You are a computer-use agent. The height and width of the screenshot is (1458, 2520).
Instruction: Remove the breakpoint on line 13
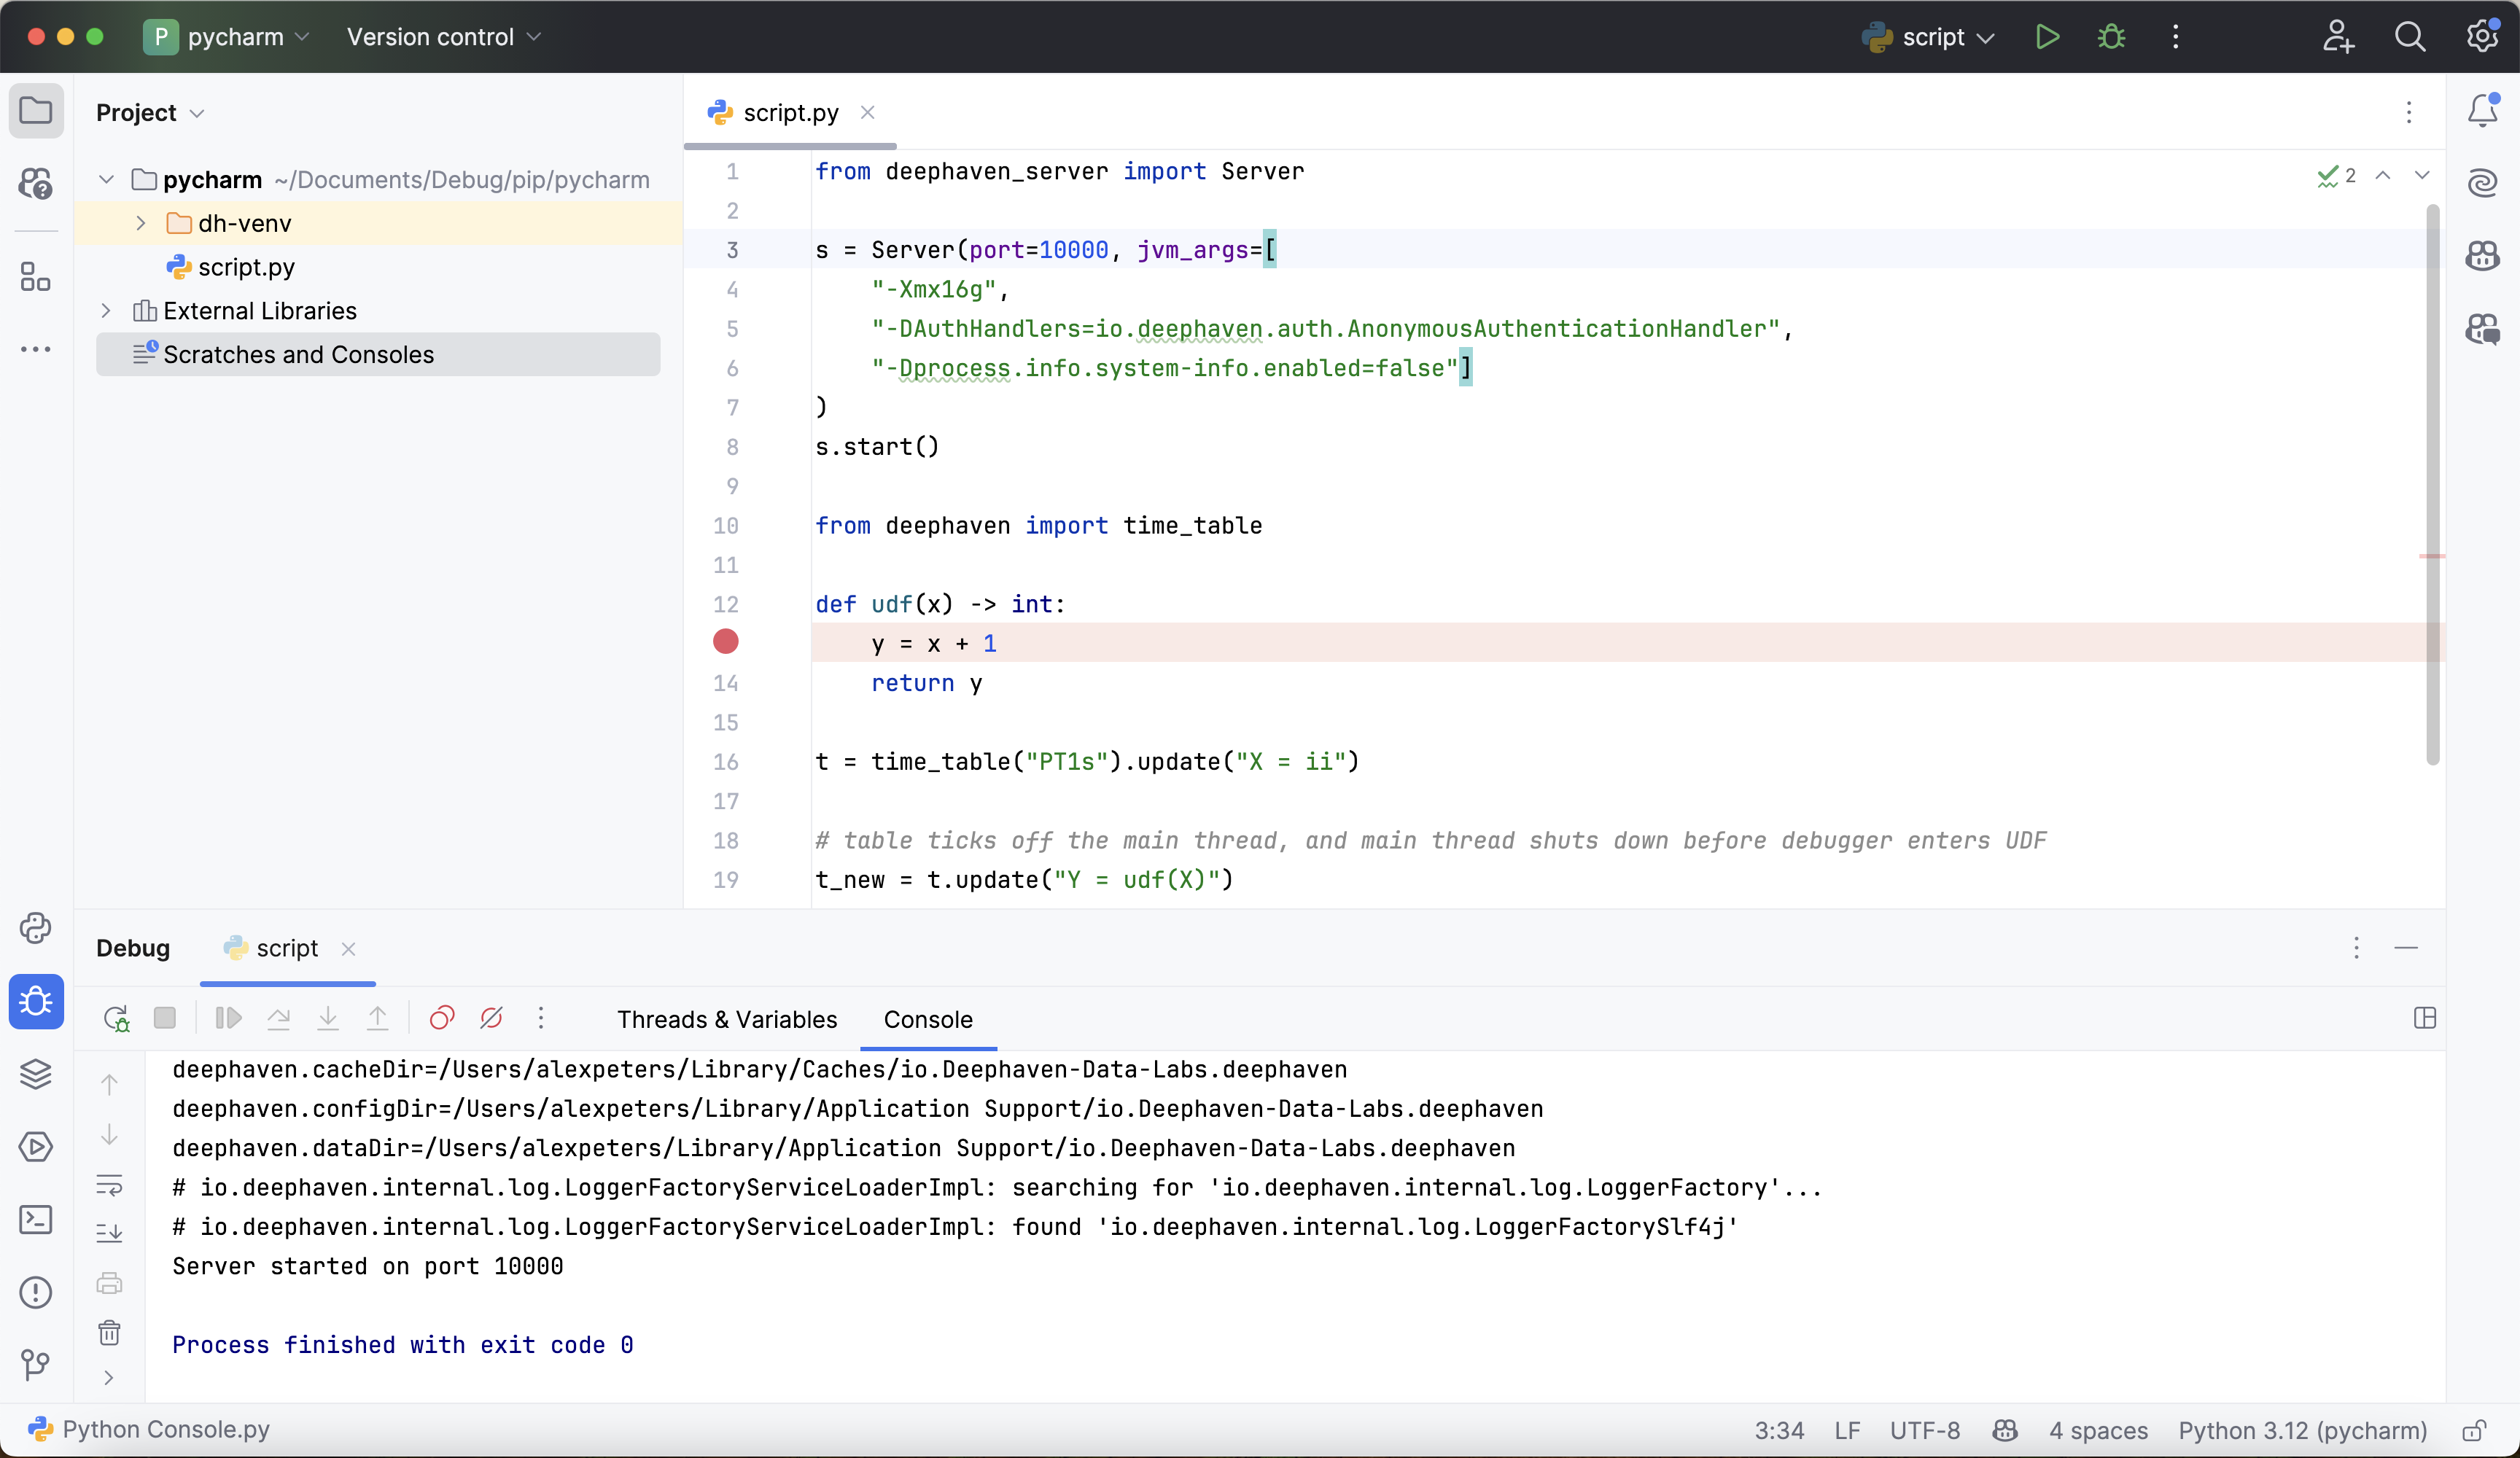[x=726, y=642]
